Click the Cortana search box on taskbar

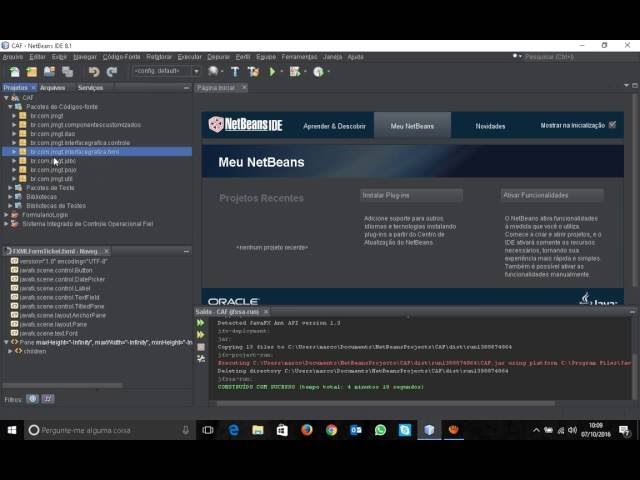click(x=109, y=430)
